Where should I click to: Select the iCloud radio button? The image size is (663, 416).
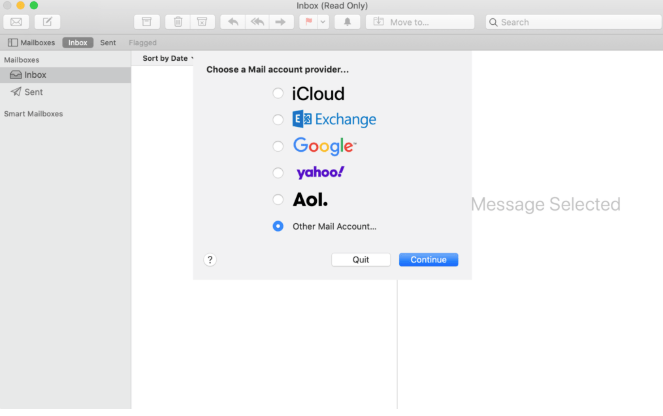point(278,93)
